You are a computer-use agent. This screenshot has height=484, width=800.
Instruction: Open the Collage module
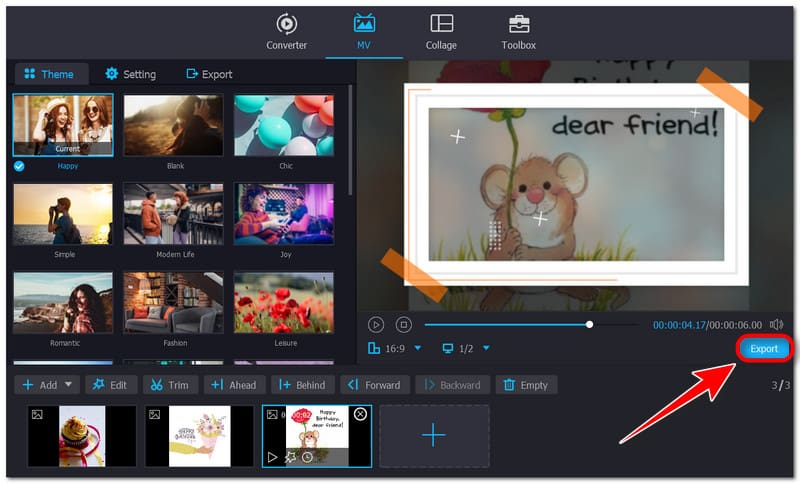441,30
